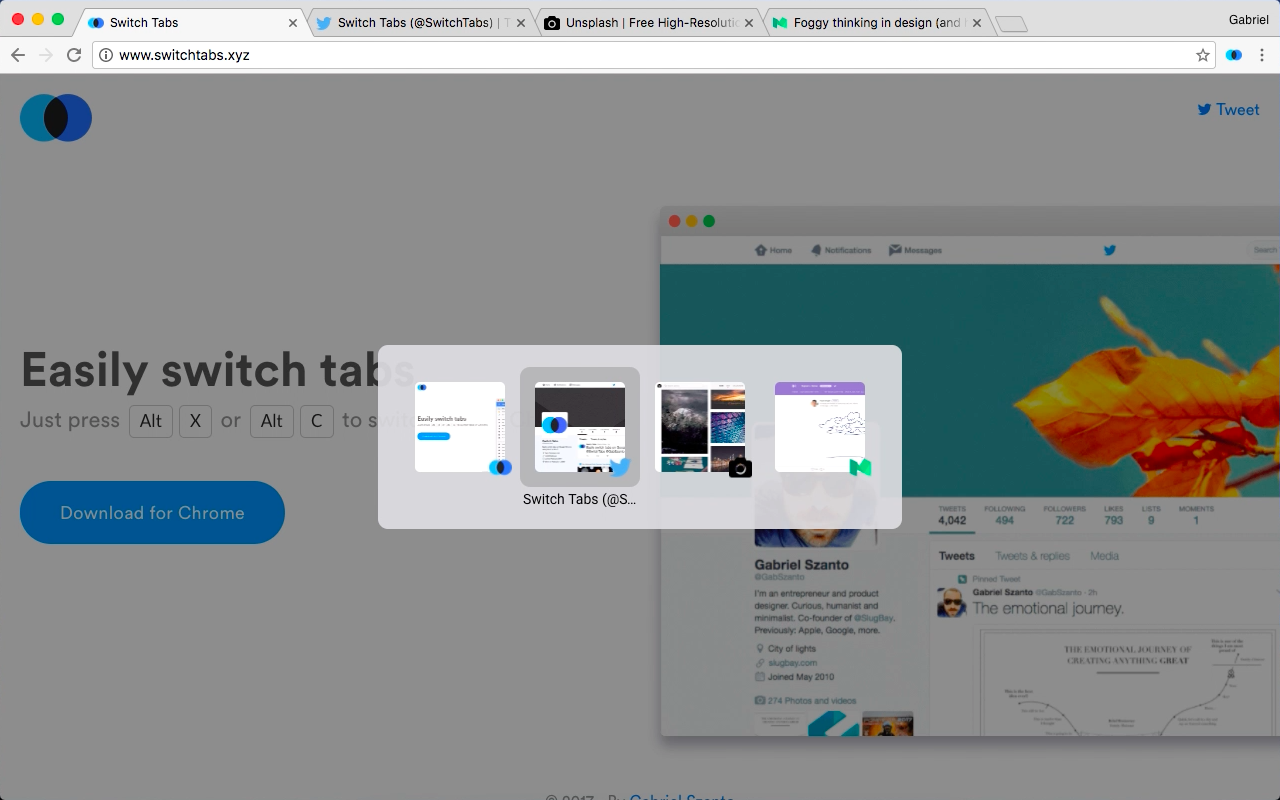1280x800 pixels.
Task: Click the Followers 722 count
Action: coord(1064,515)
